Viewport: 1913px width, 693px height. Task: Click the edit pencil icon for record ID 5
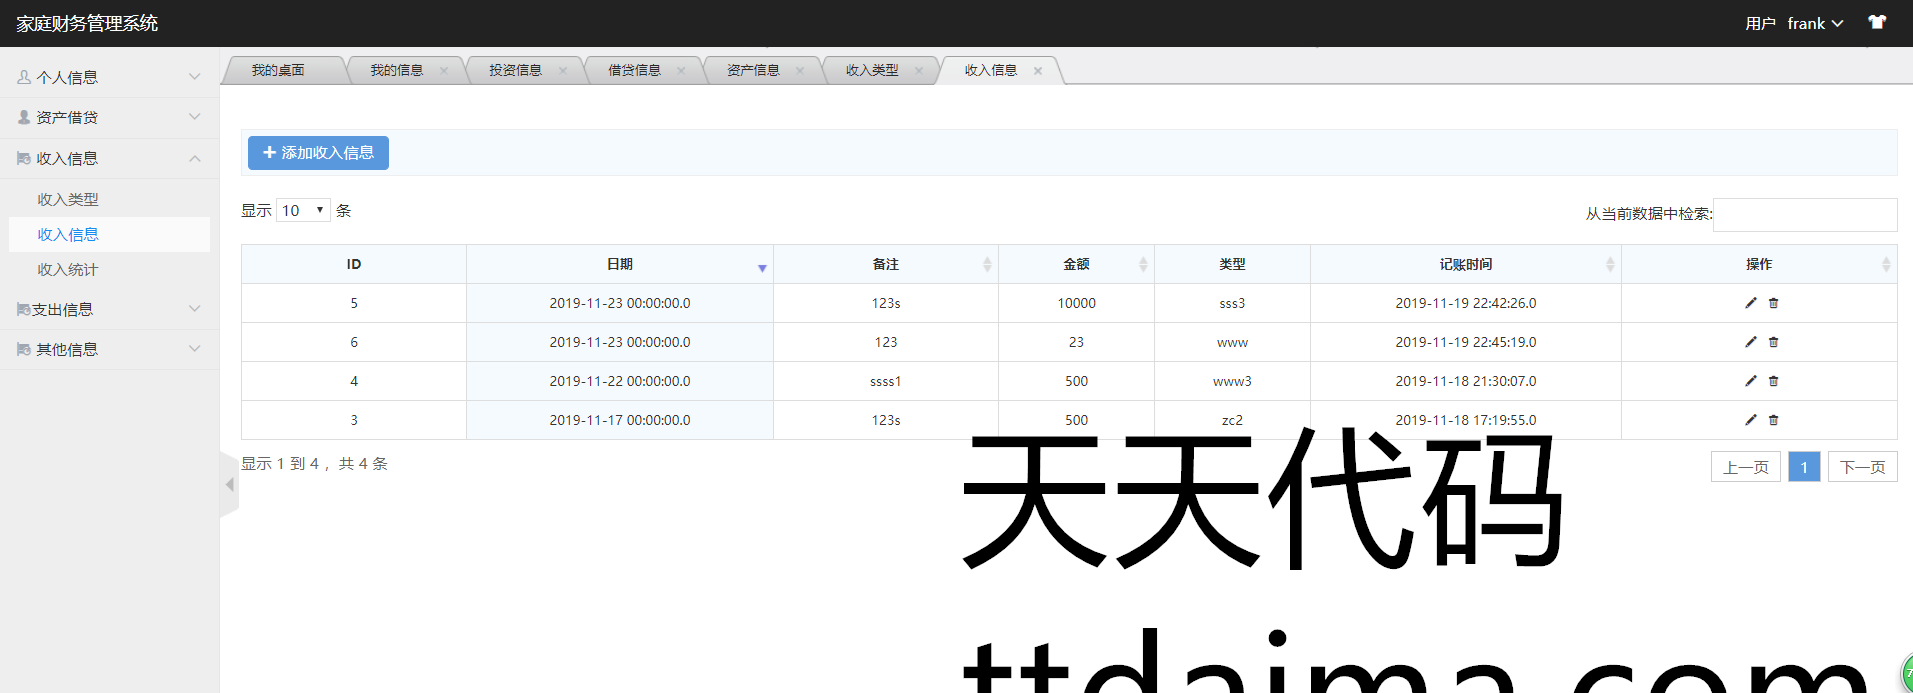(x=1750, y=303)
